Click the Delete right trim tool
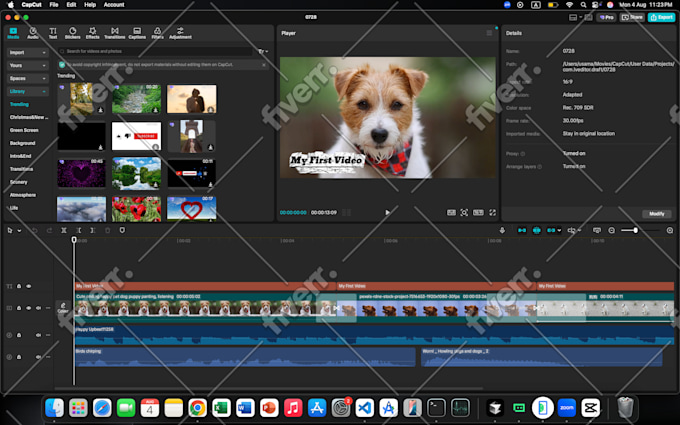The height and width of the screenshot is (425, 680). (x=93, y=230)
